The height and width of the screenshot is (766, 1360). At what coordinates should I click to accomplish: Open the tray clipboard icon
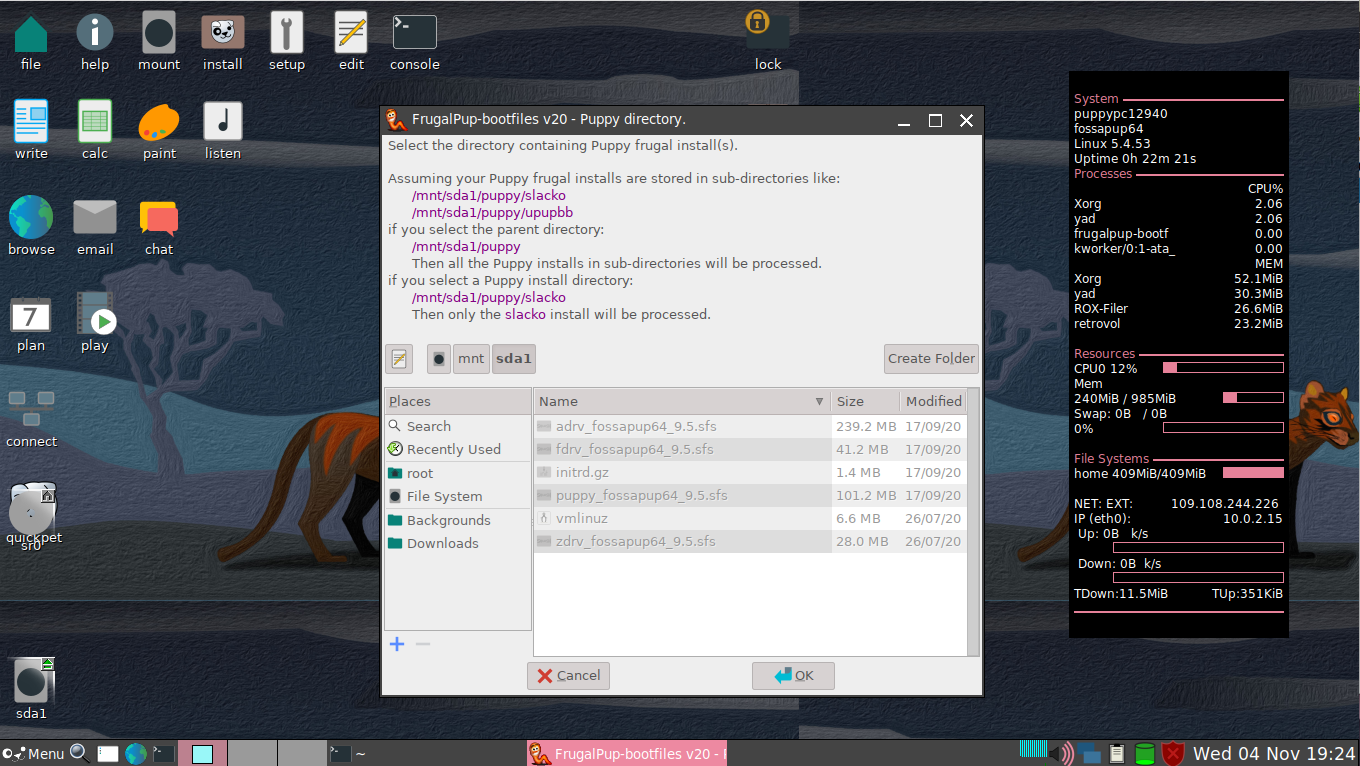[x=1118, y=753]
